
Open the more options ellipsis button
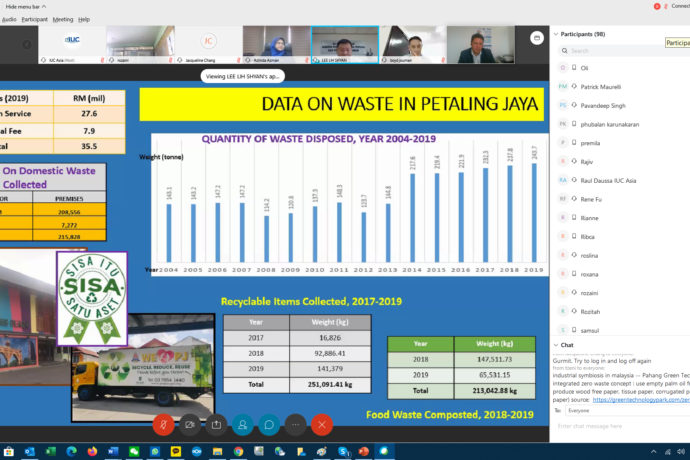(x=295, y=425)
